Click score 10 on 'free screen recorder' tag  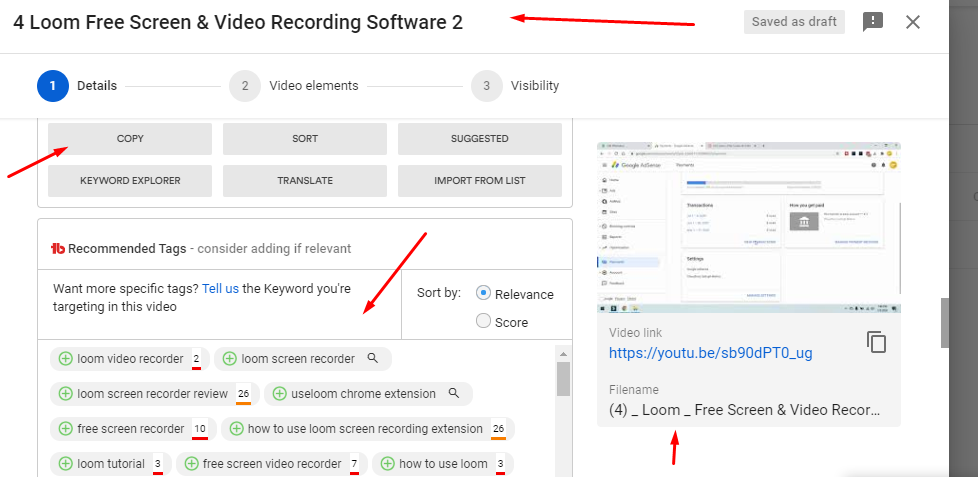click(200, 429)
